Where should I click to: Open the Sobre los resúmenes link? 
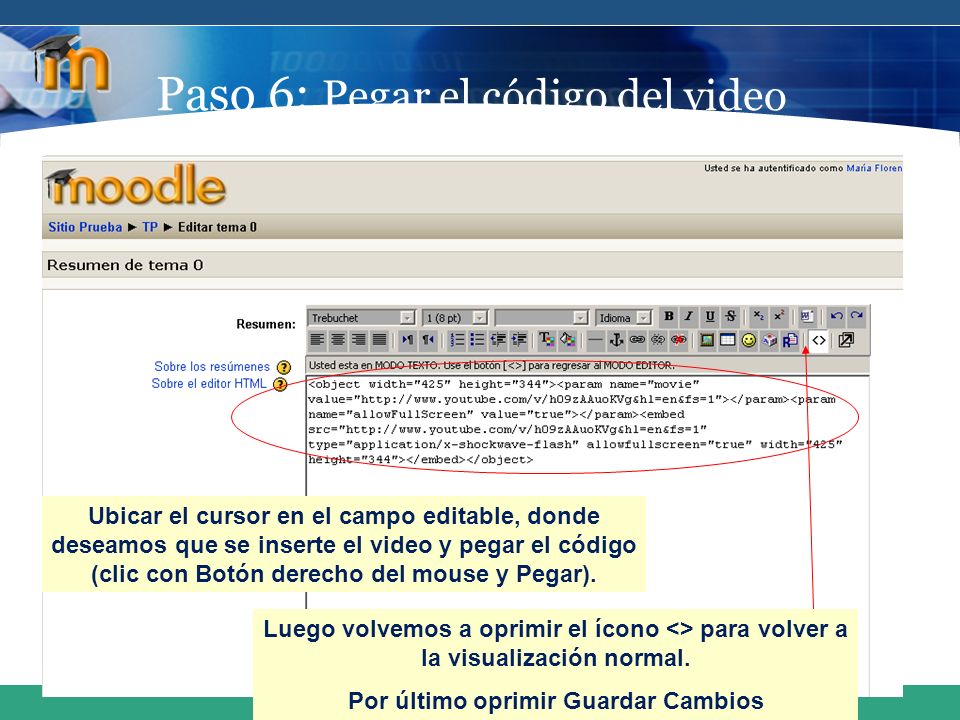[x=212, y=366]
